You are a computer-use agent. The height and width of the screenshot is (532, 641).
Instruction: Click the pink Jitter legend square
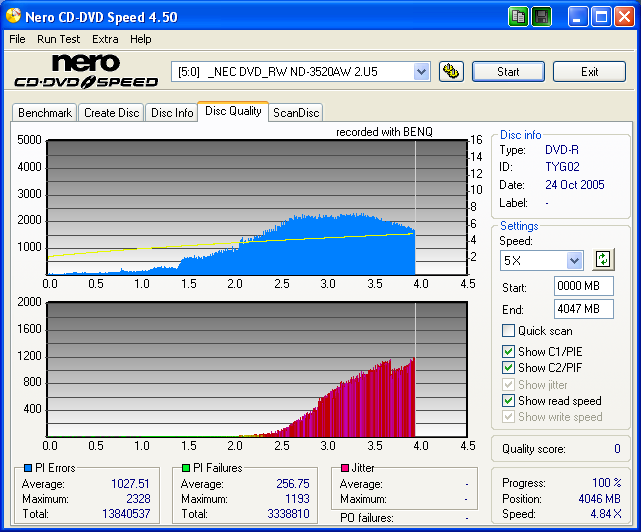click(345, 467)
